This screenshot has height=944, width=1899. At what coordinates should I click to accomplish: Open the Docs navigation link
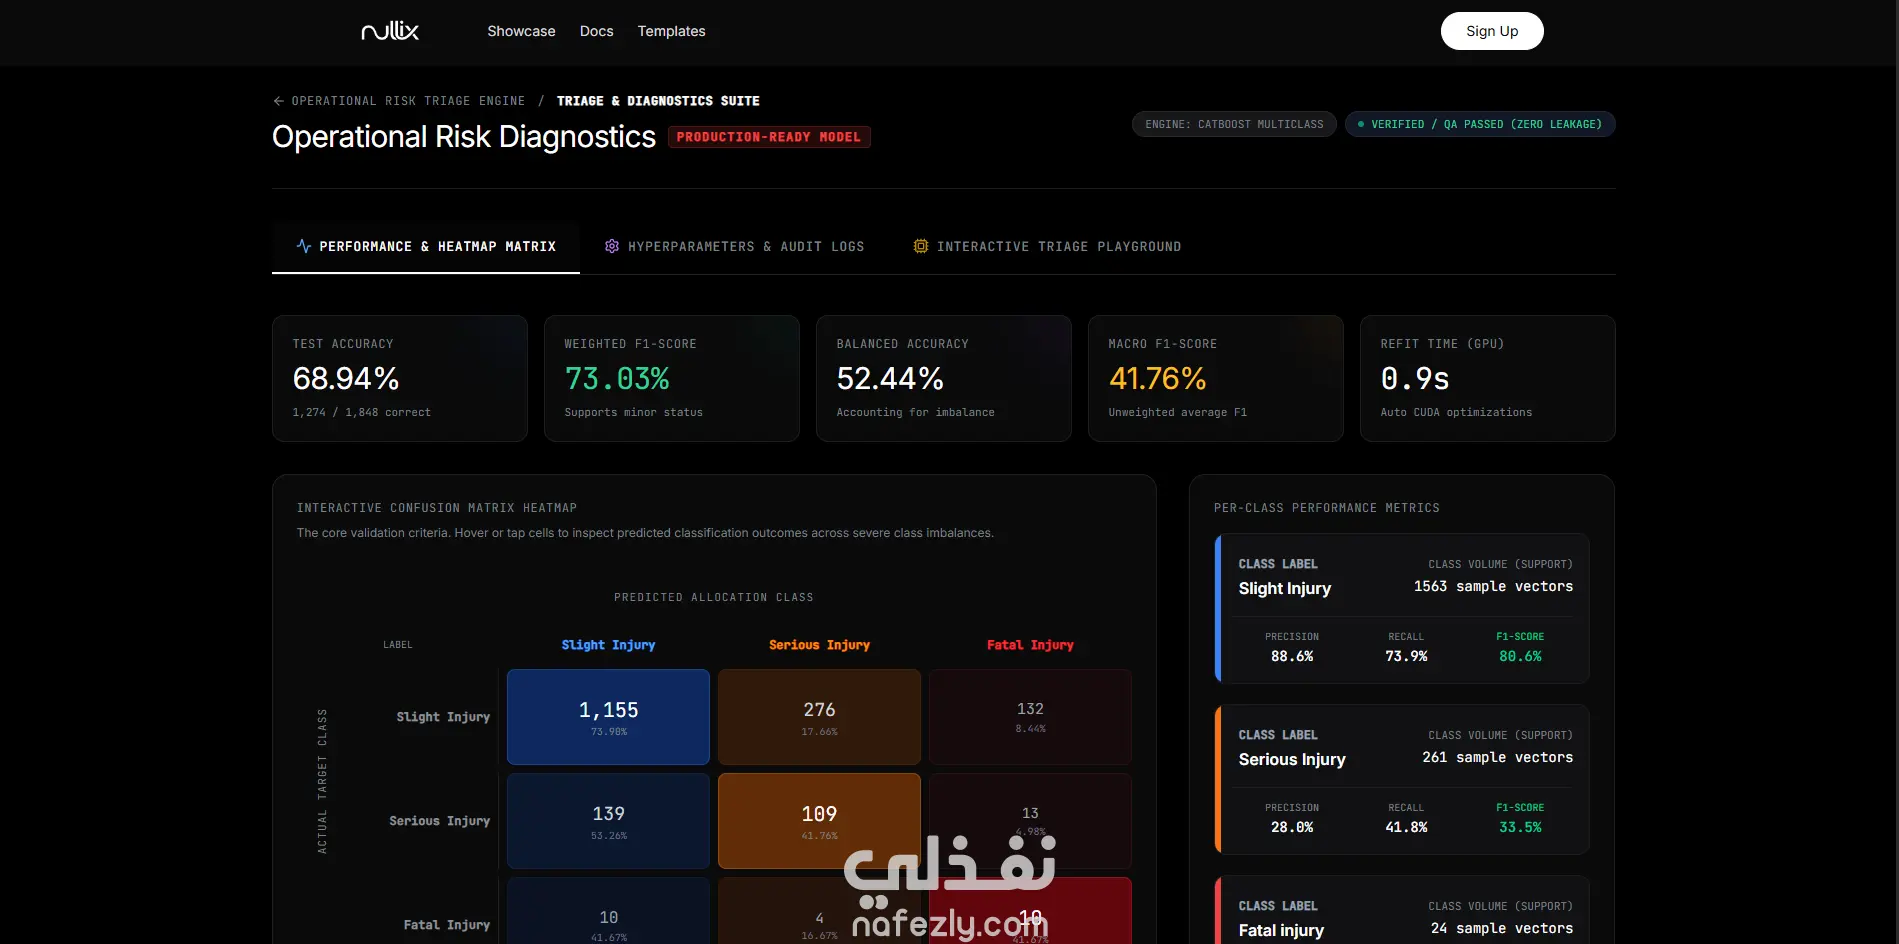pos(596,31)
